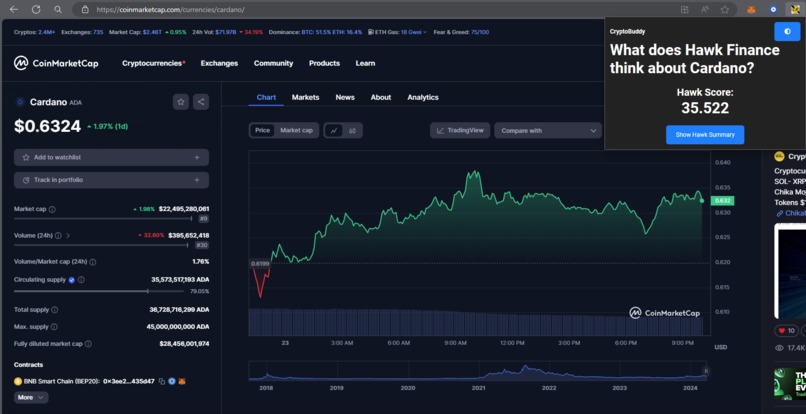Toggle CryptoBuddy dark/light theme button

(787, 31)
